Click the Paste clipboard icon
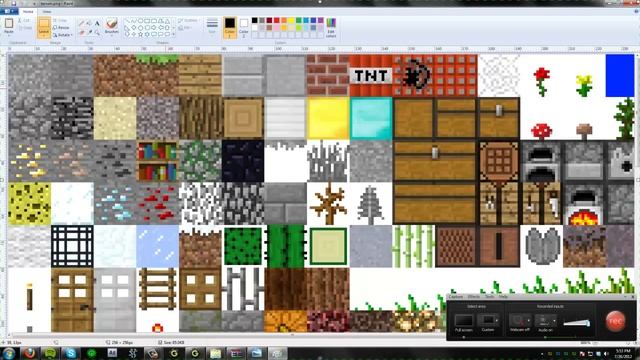640x360 pixels. [9, 23]
